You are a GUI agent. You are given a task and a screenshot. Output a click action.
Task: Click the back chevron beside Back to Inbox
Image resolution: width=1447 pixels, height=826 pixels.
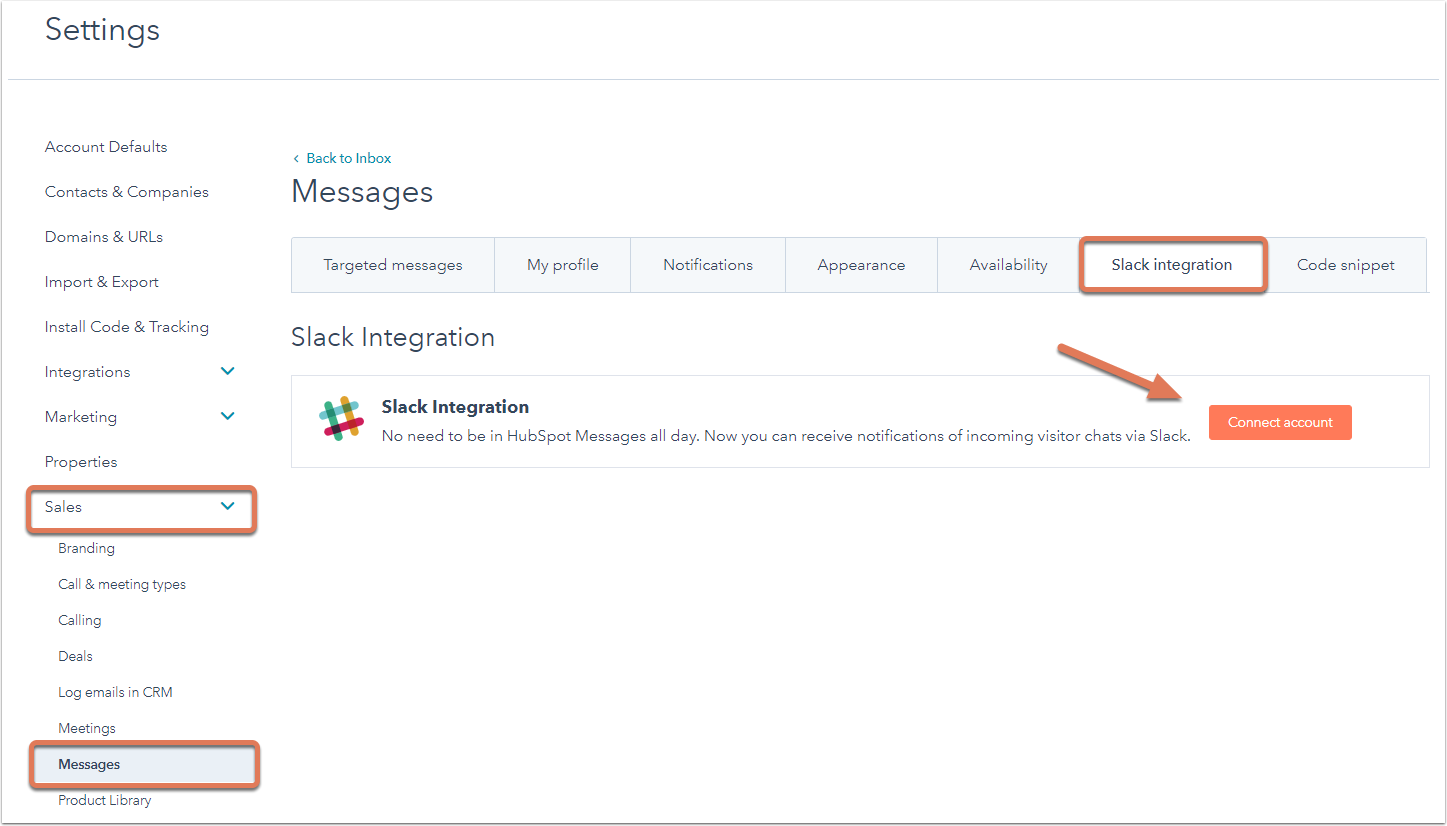click(296, 158)
